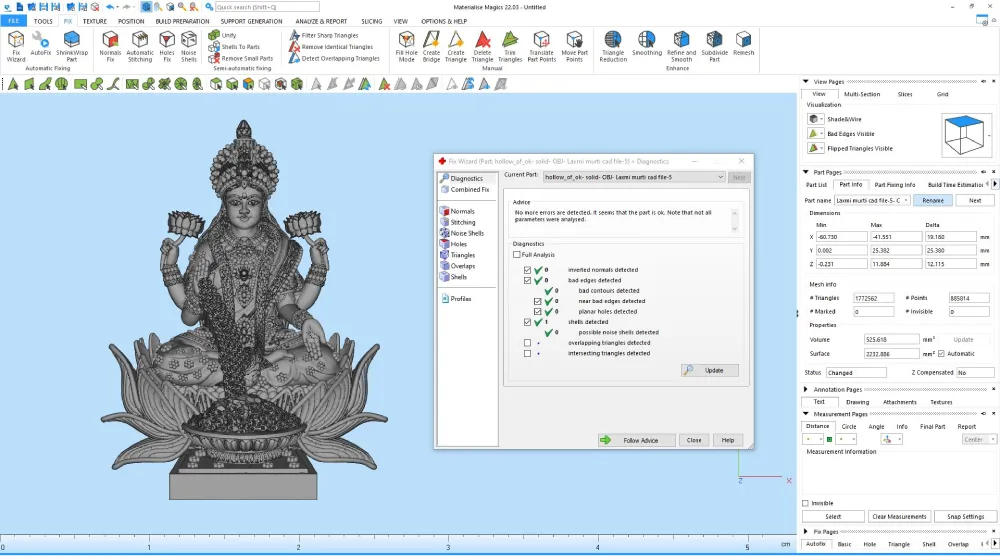Click Unify in semi-automatic fixing
Viewport: 1000px width, 556px height.
pos(223,35)
